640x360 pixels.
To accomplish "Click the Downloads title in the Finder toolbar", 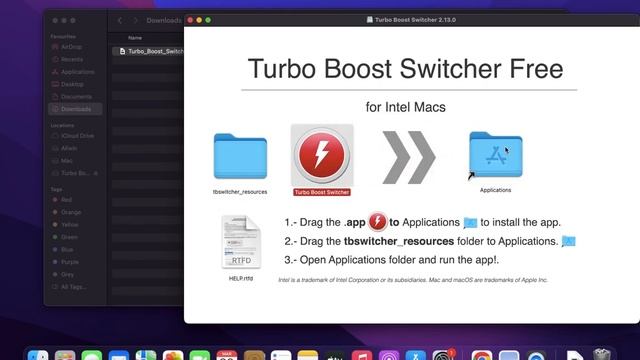I will (x=164, y=20).
